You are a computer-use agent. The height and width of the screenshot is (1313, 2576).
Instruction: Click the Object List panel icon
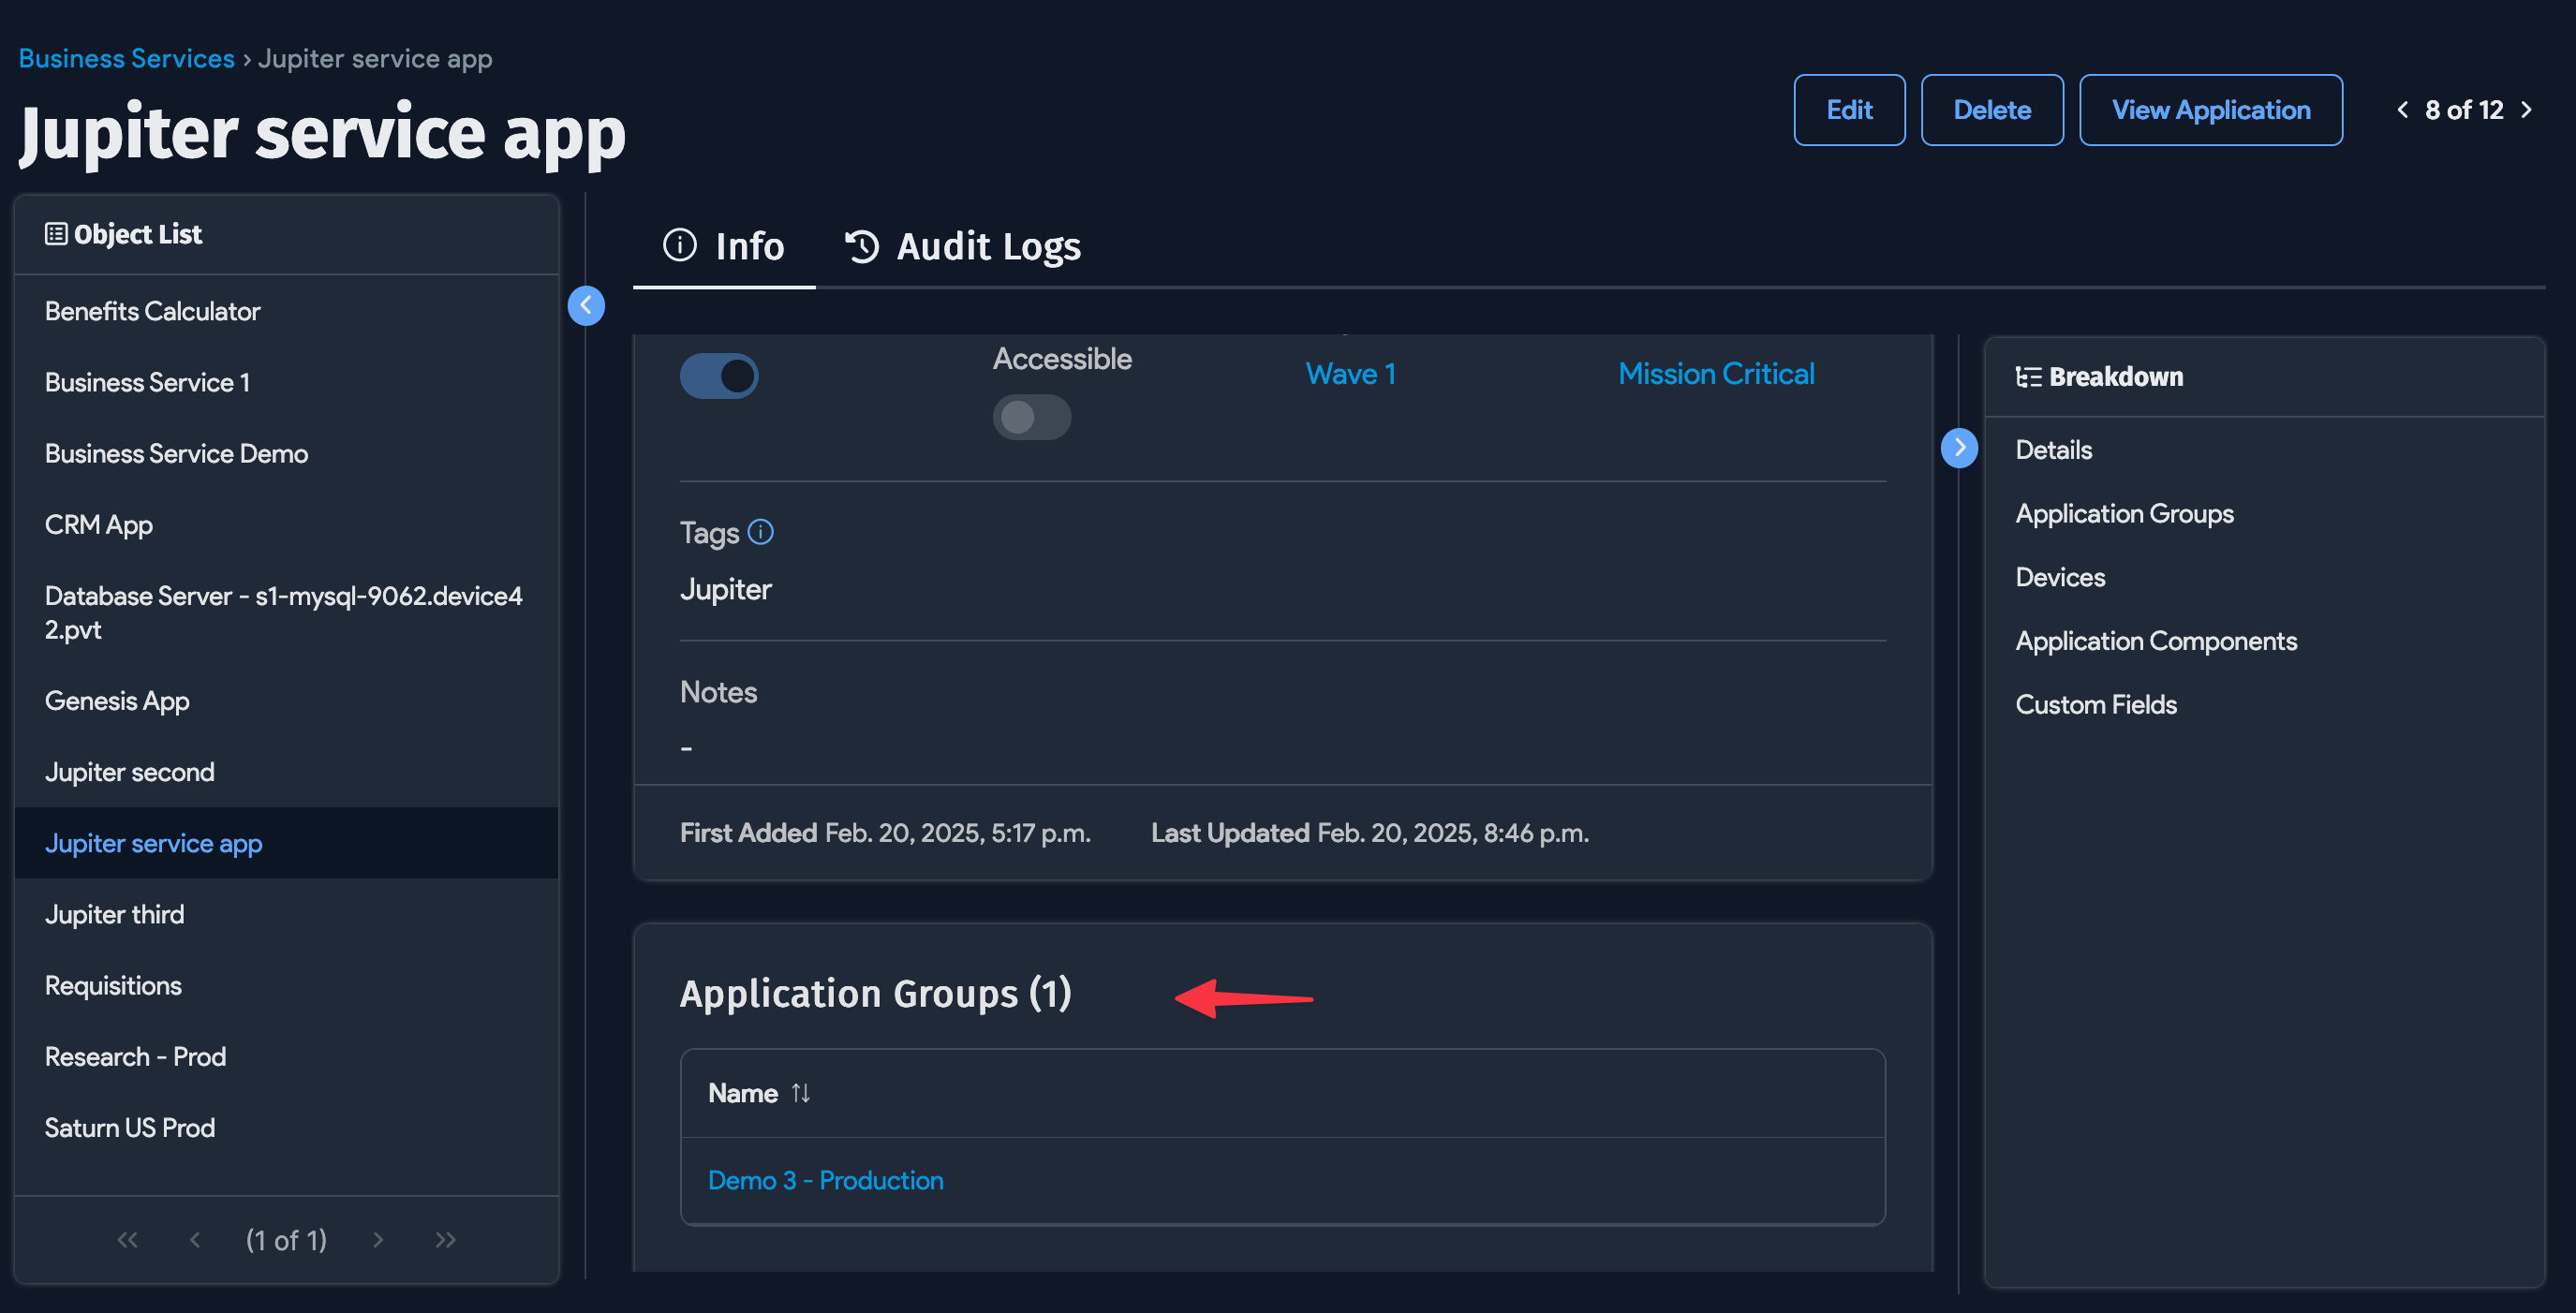57,233
